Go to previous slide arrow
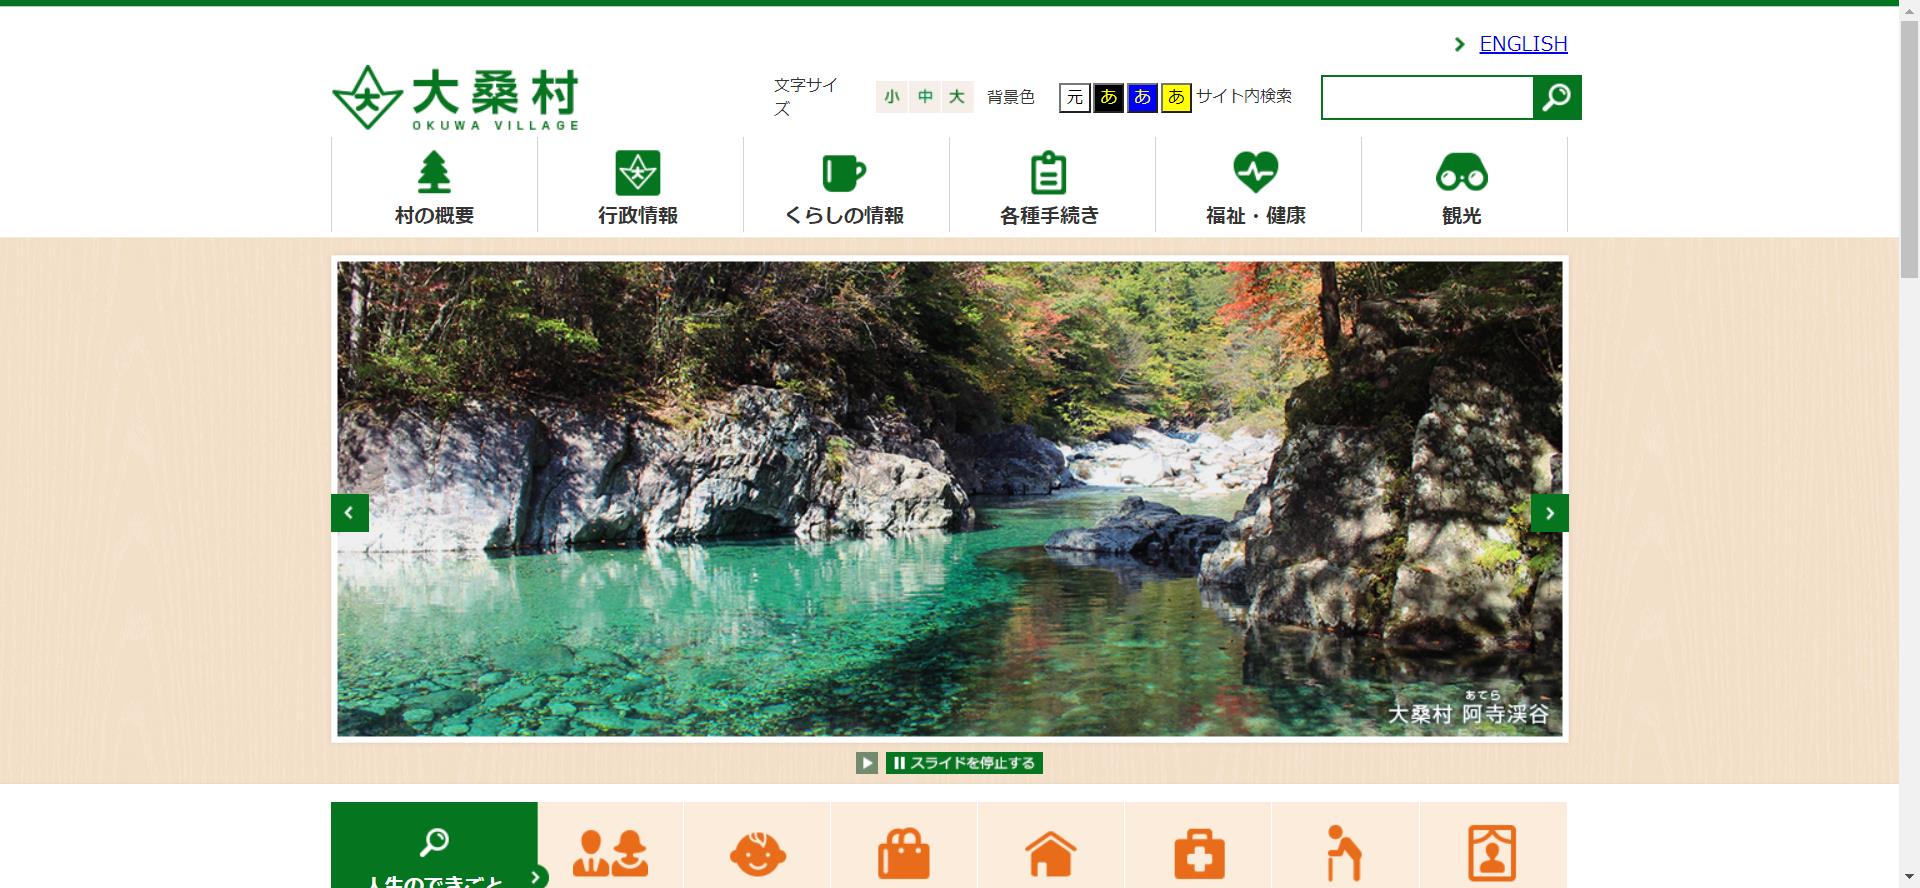 tap(350, 513)
